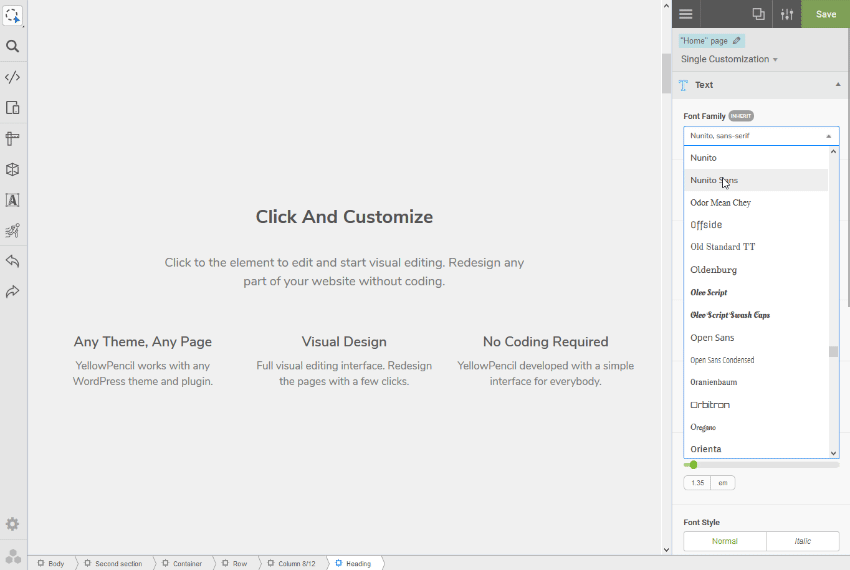Select Oregano font
Viewport: 850px width, 570px height.
(x=756, y=427)
